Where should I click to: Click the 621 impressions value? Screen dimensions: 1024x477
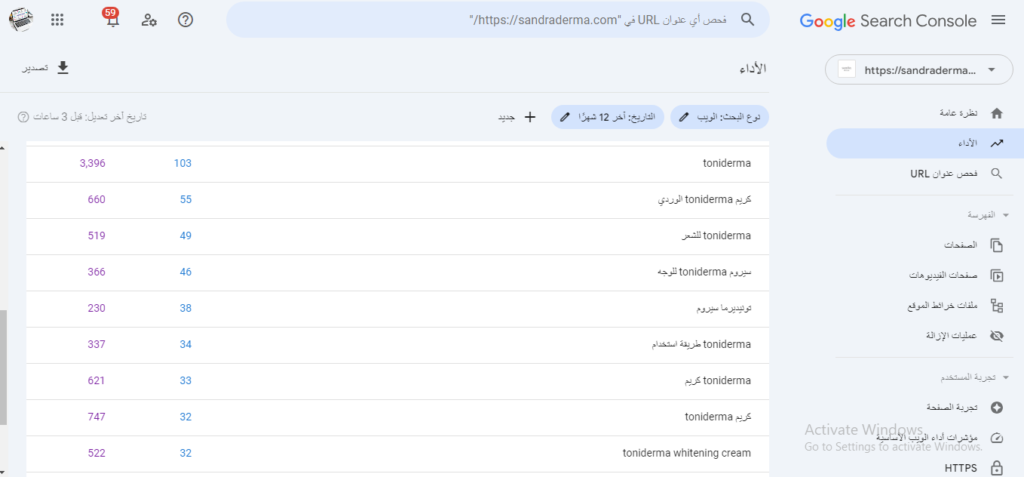(x=97, y=381)
